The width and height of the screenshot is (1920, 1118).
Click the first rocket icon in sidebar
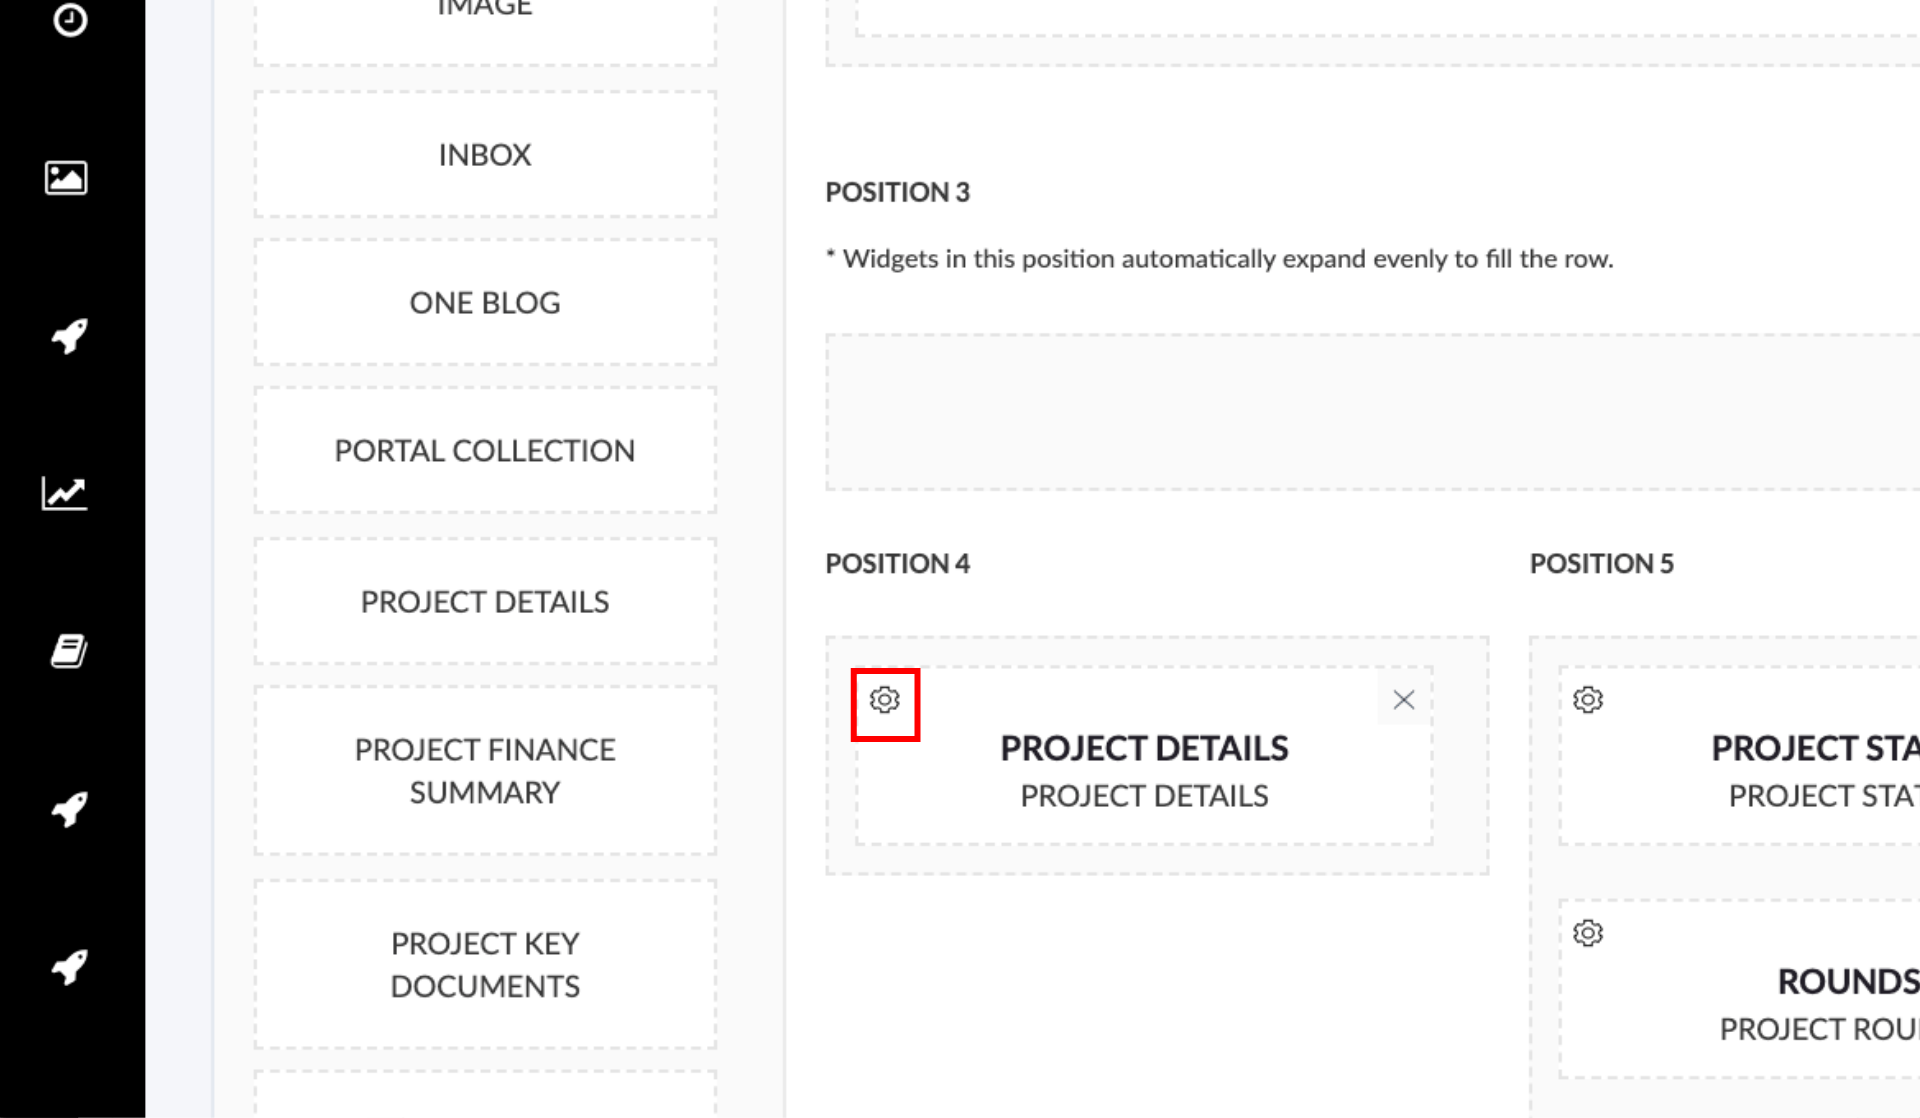coord(69,336)
